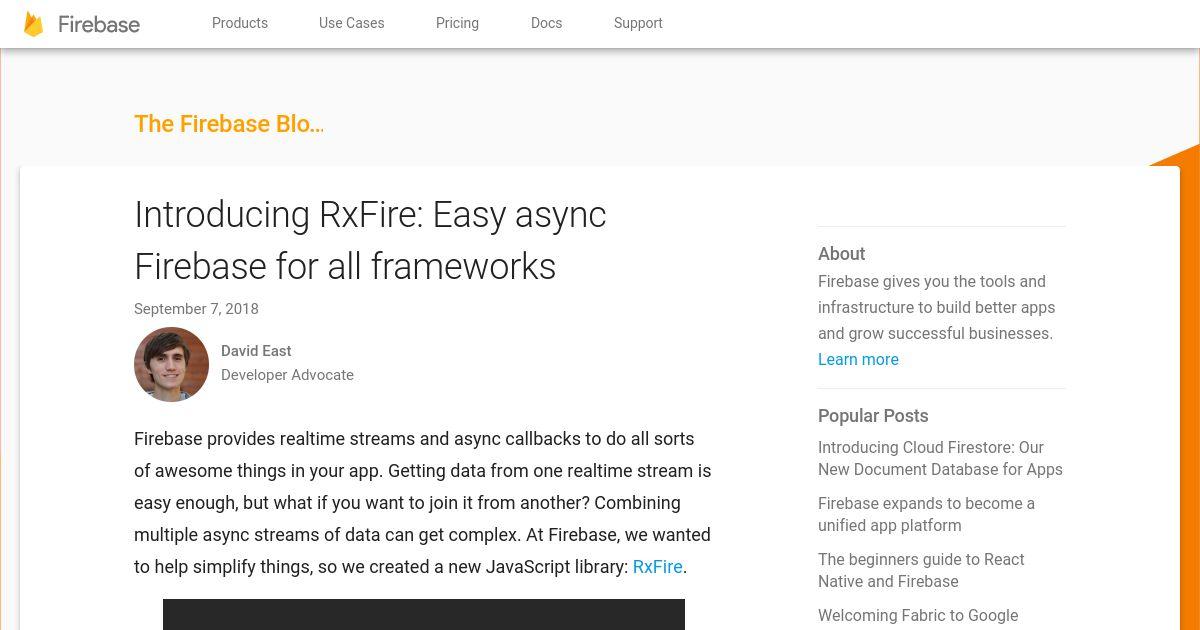Open the Products menu

coord(240,23)
